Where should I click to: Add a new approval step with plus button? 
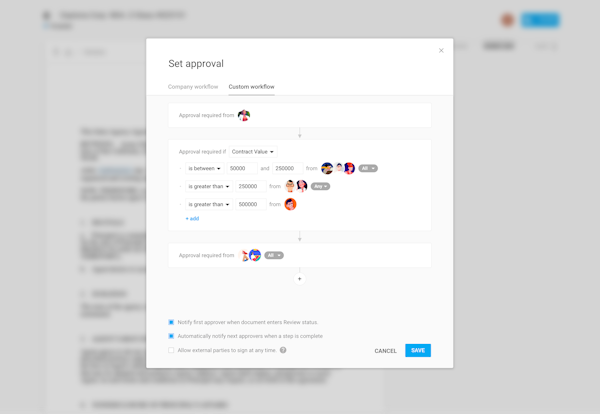point(300,279)
